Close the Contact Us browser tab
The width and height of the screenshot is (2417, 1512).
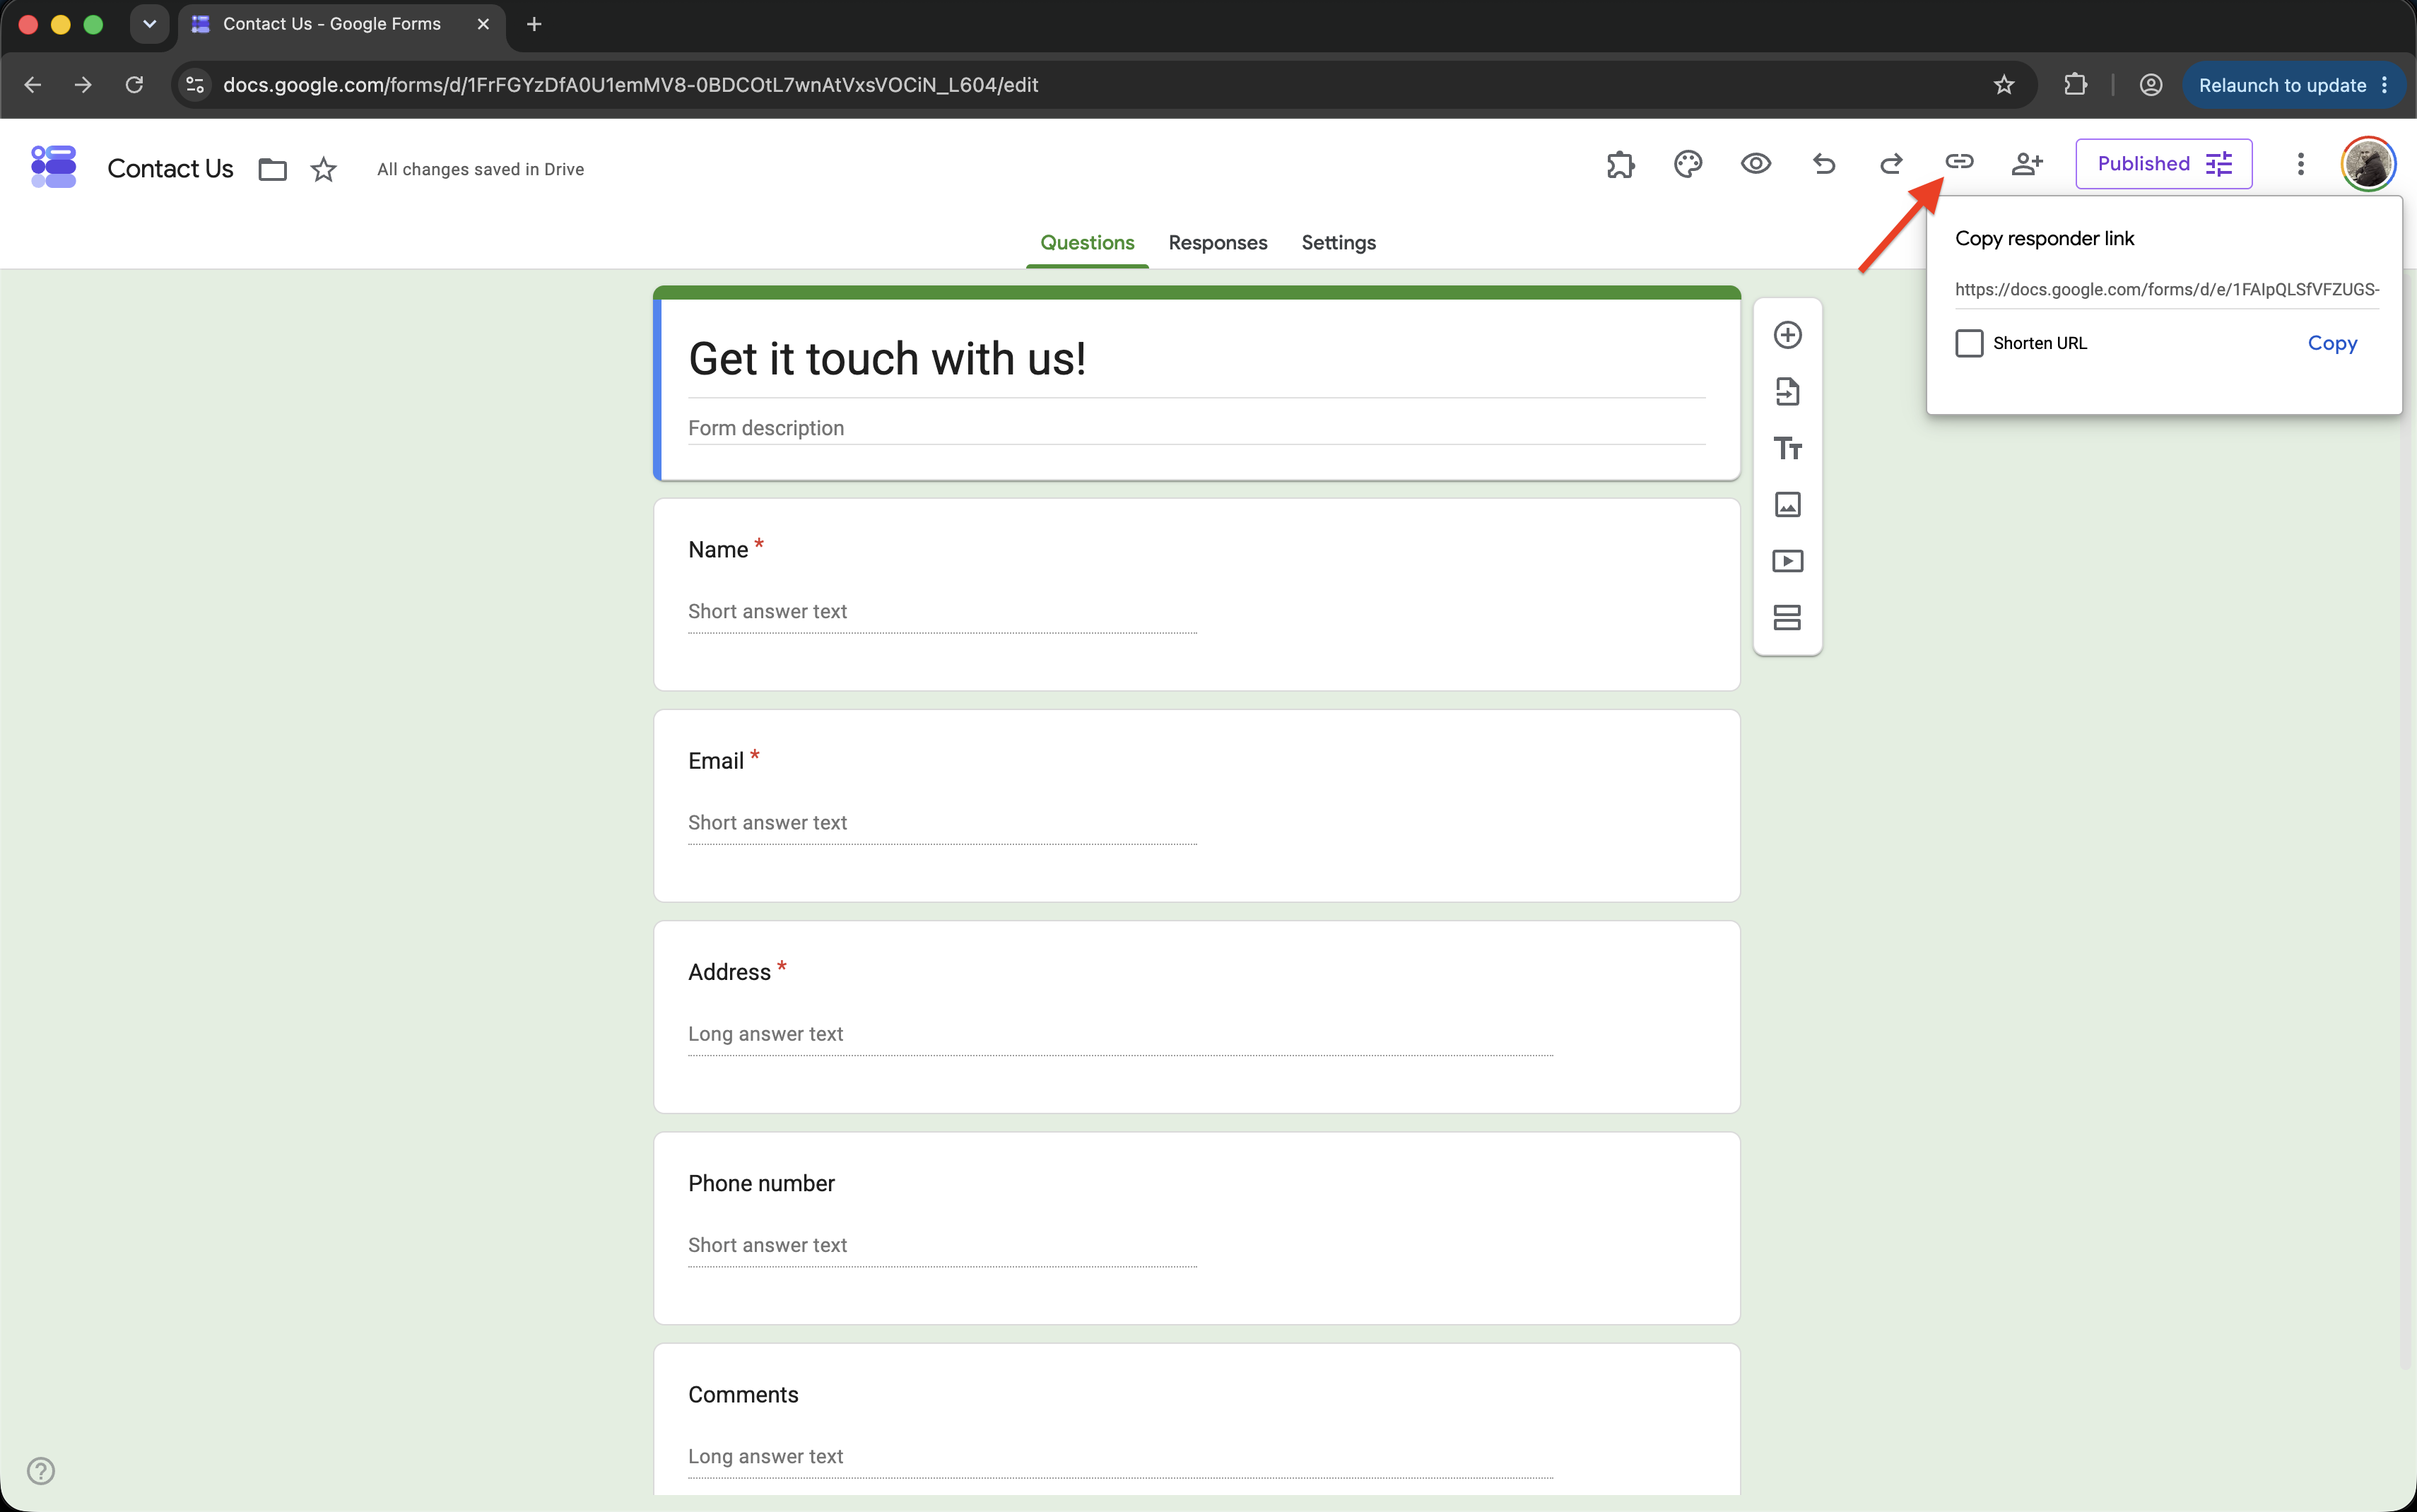click(x=483, y=24)
